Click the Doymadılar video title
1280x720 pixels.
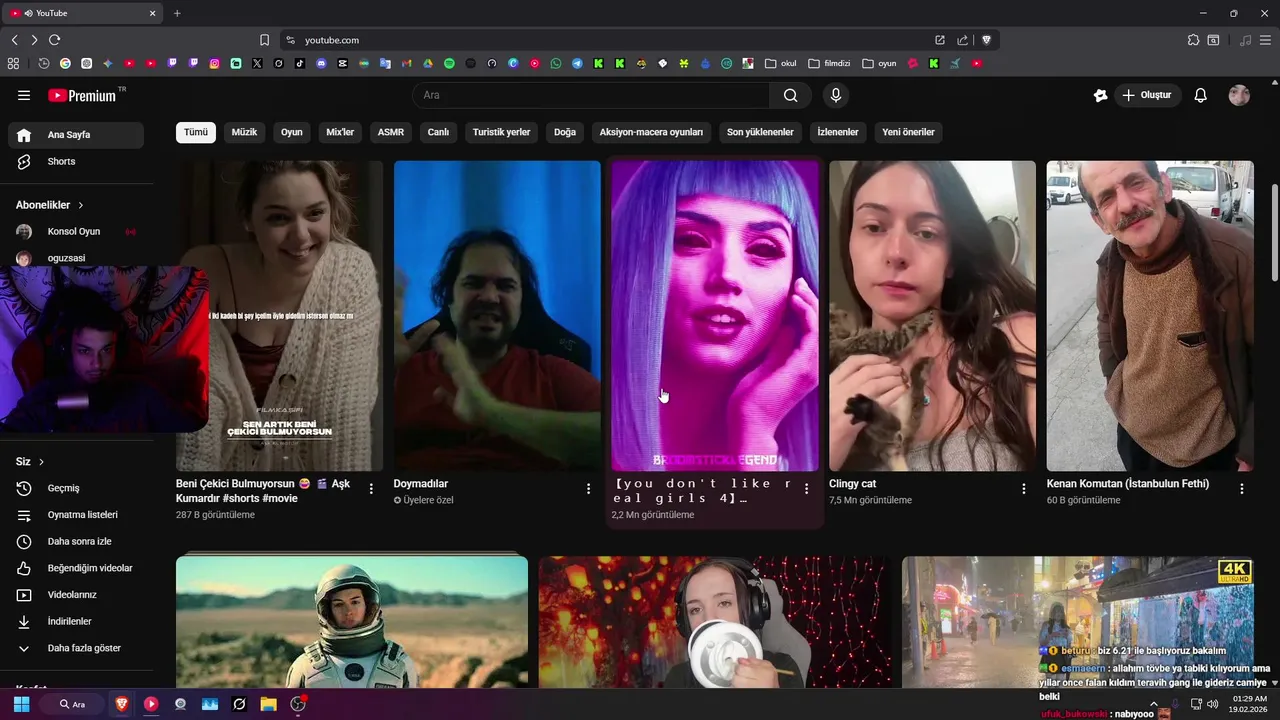coord(421,484)
